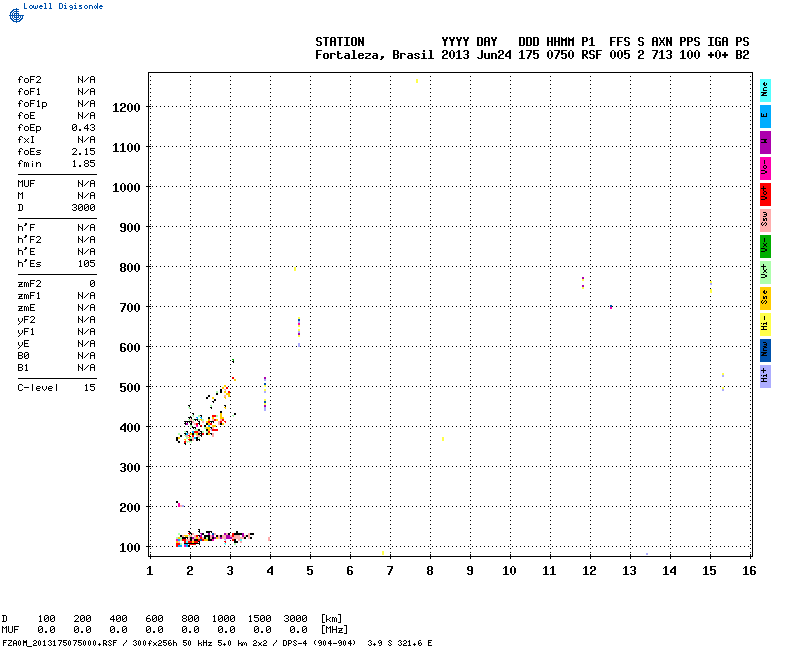Click station name Fortaleza, Brasil
Viewport: 800px width, 650px height.
374,55
